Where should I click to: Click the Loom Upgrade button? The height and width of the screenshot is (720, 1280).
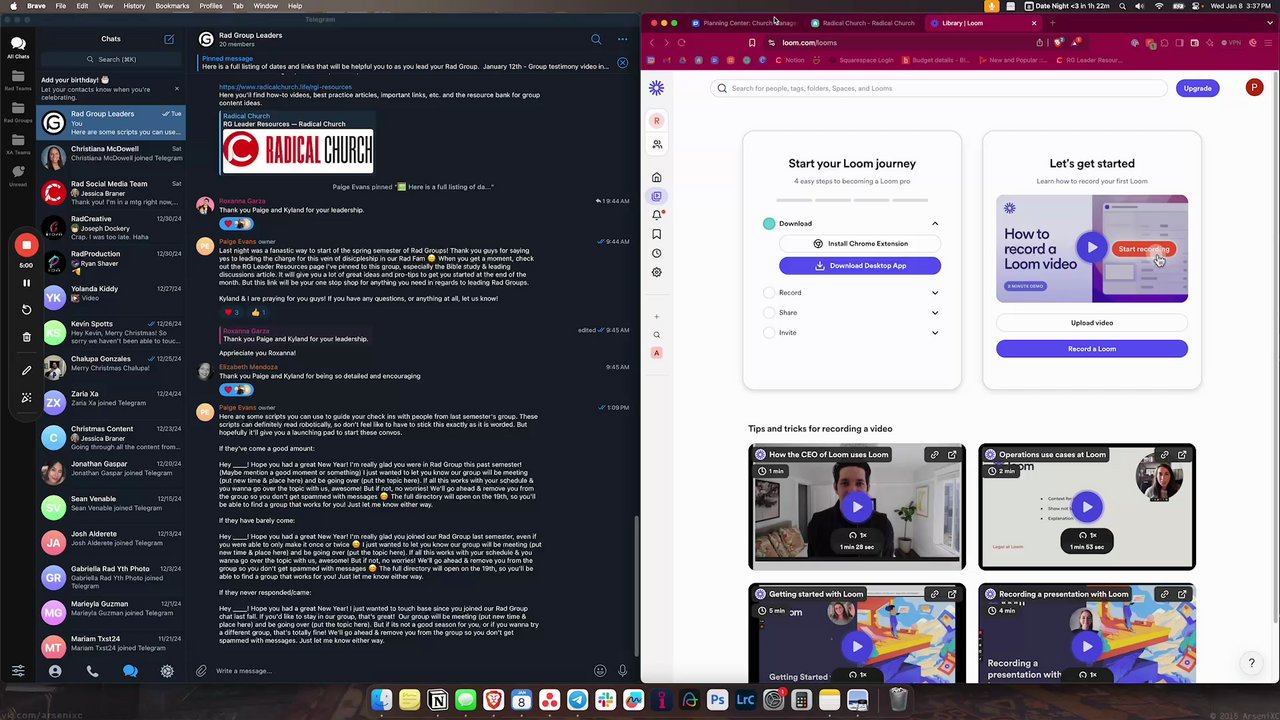1197,88
